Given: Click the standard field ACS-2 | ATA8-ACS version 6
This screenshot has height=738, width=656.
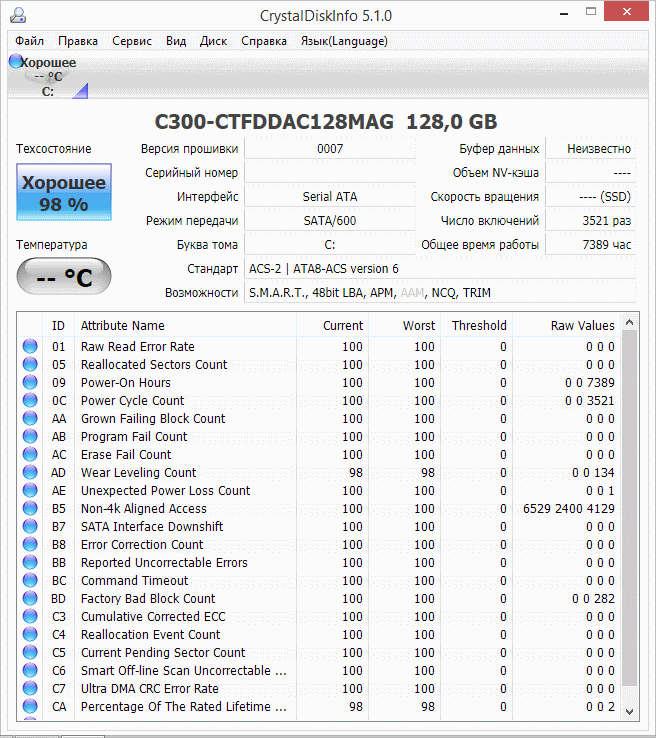Looking at the screenshot, I should click(x=440, y=269).
